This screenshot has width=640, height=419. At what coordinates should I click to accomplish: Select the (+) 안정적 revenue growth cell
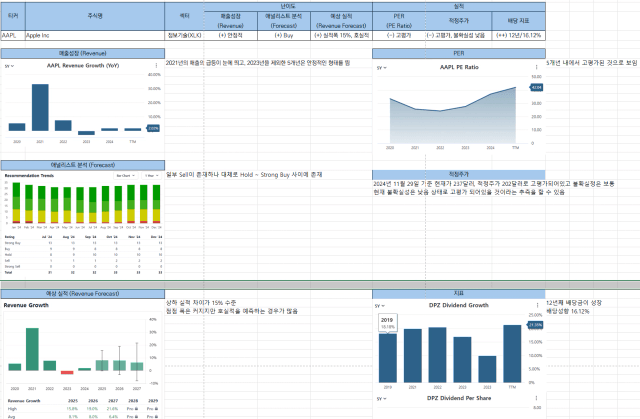click(231, 35)
